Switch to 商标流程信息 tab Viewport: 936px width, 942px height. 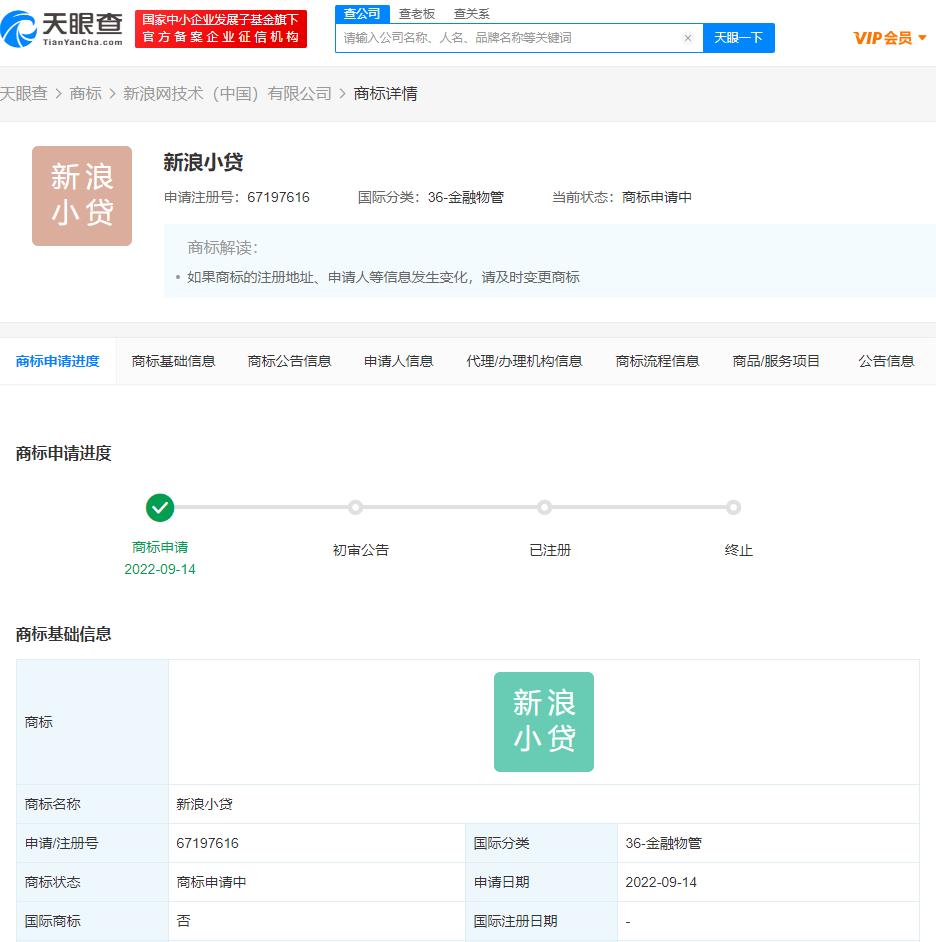657,361
